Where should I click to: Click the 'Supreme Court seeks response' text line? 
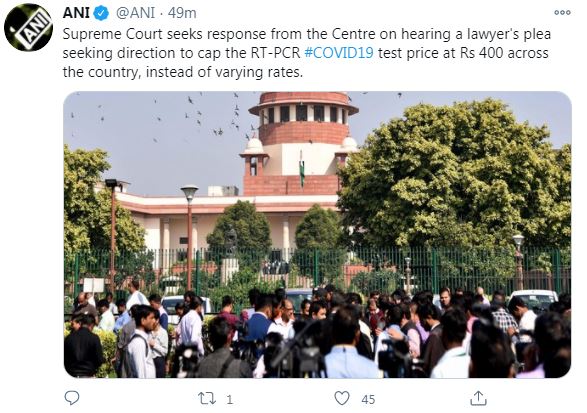pyautogui.click(x=307, y=34)
